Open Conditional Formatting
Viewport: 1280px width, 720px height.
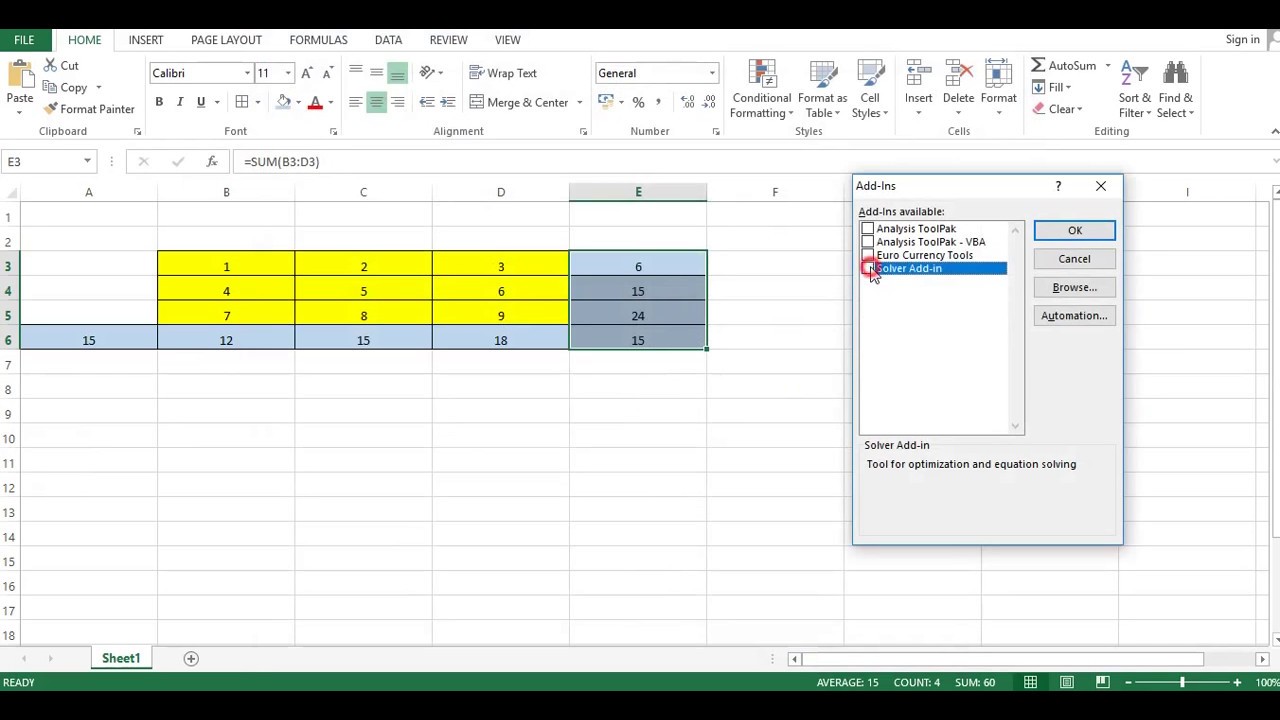(761, 90)
